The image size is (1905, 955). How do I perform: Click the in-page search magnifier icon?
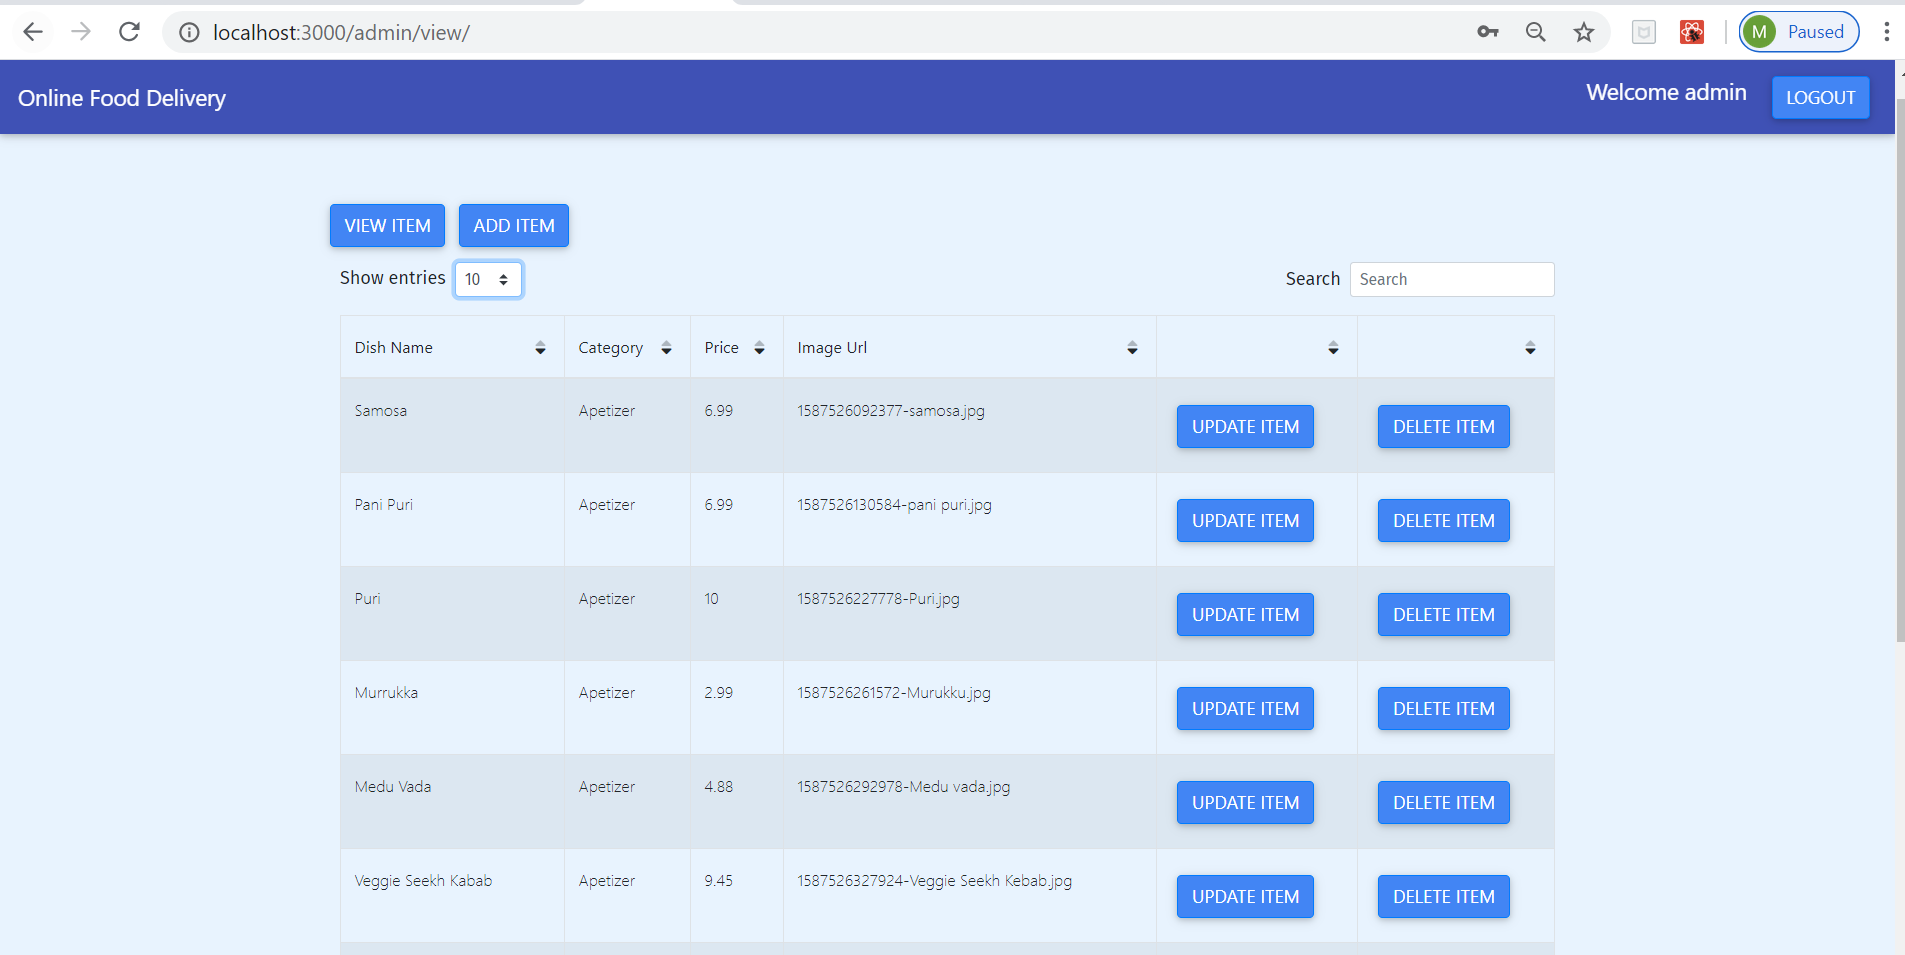pos(1535,32)
